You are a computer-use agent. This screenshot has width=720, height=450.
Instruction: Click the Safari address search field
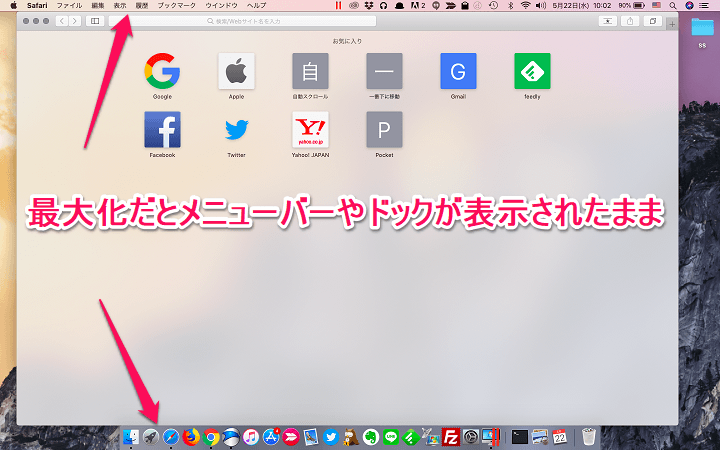242,21
